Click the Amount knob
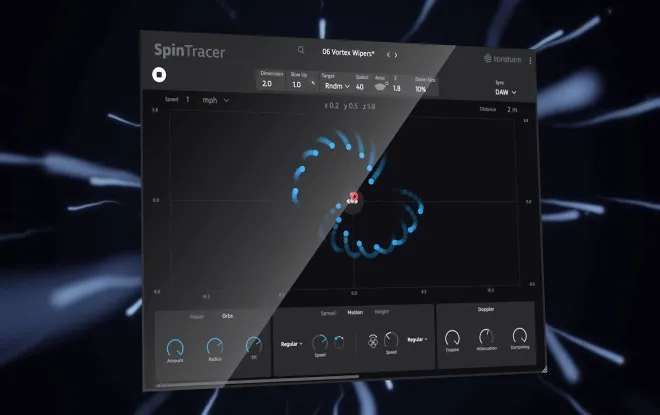660x415 pixels. click(175, 348)
